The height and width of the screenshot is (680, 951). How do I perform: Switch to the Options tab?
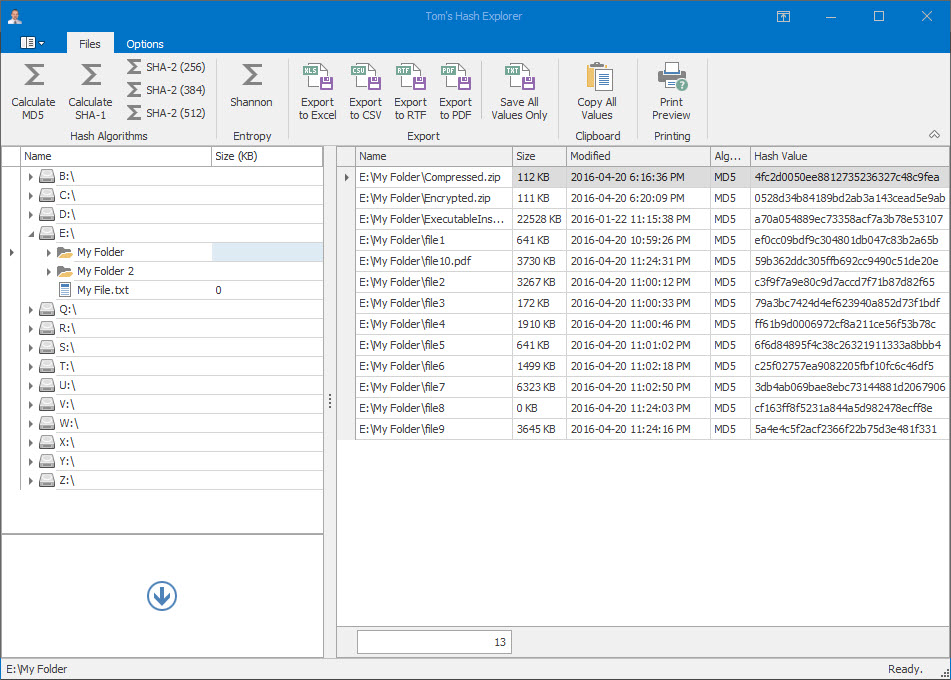pos(145,44)
